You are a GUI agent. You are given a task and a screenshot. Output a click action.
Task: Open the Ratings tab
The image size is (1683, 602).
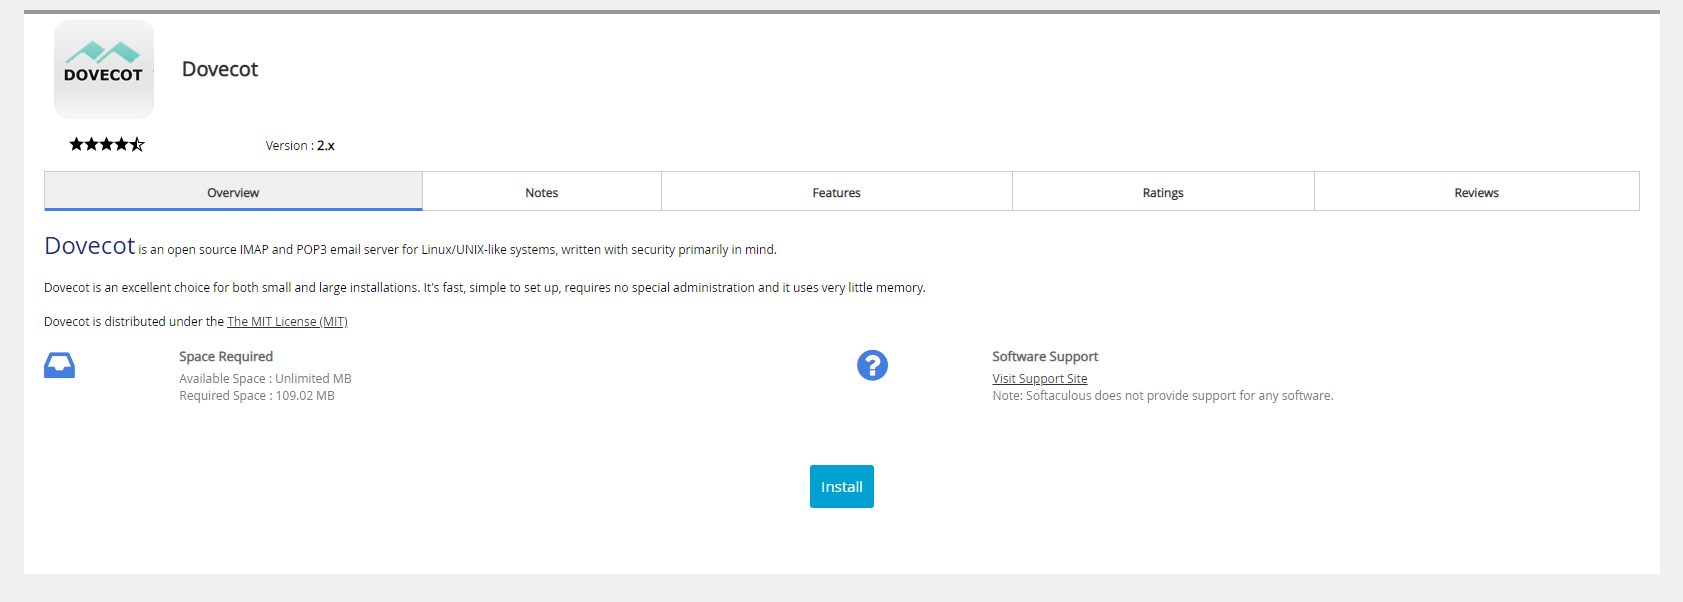pos(1163,192)
